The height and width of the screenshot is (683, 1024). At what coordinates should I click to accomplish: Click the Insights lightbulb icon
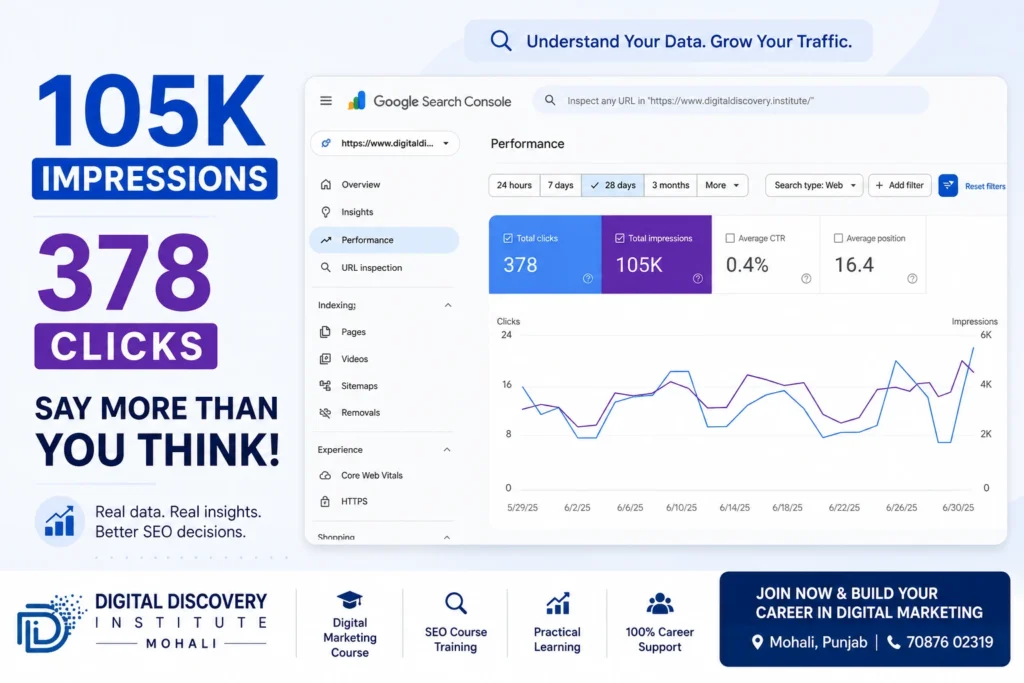[x=326, y=212]
